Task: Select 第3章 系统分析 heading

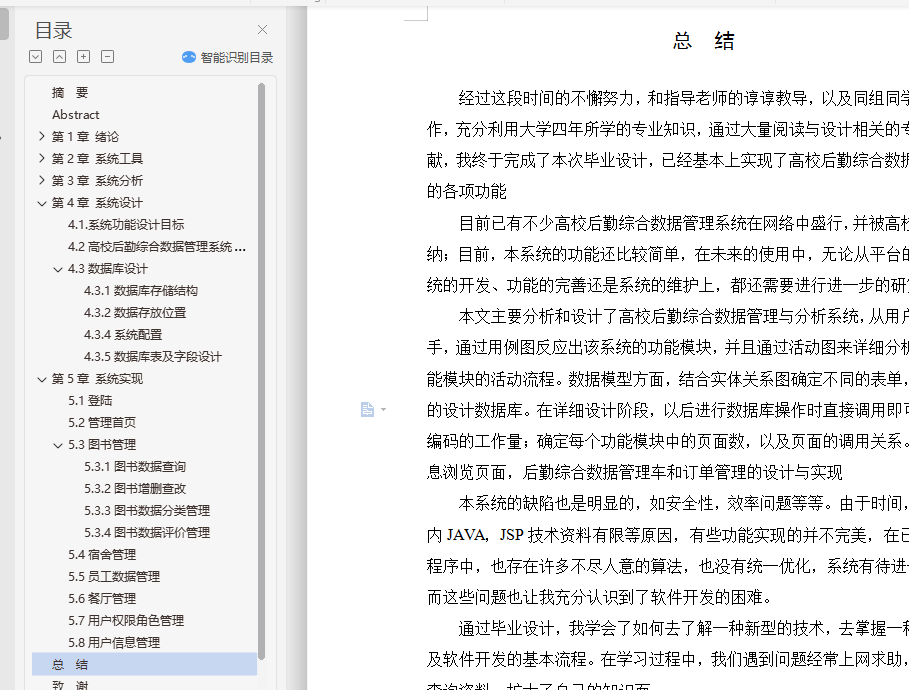Action: coord(97,181)
